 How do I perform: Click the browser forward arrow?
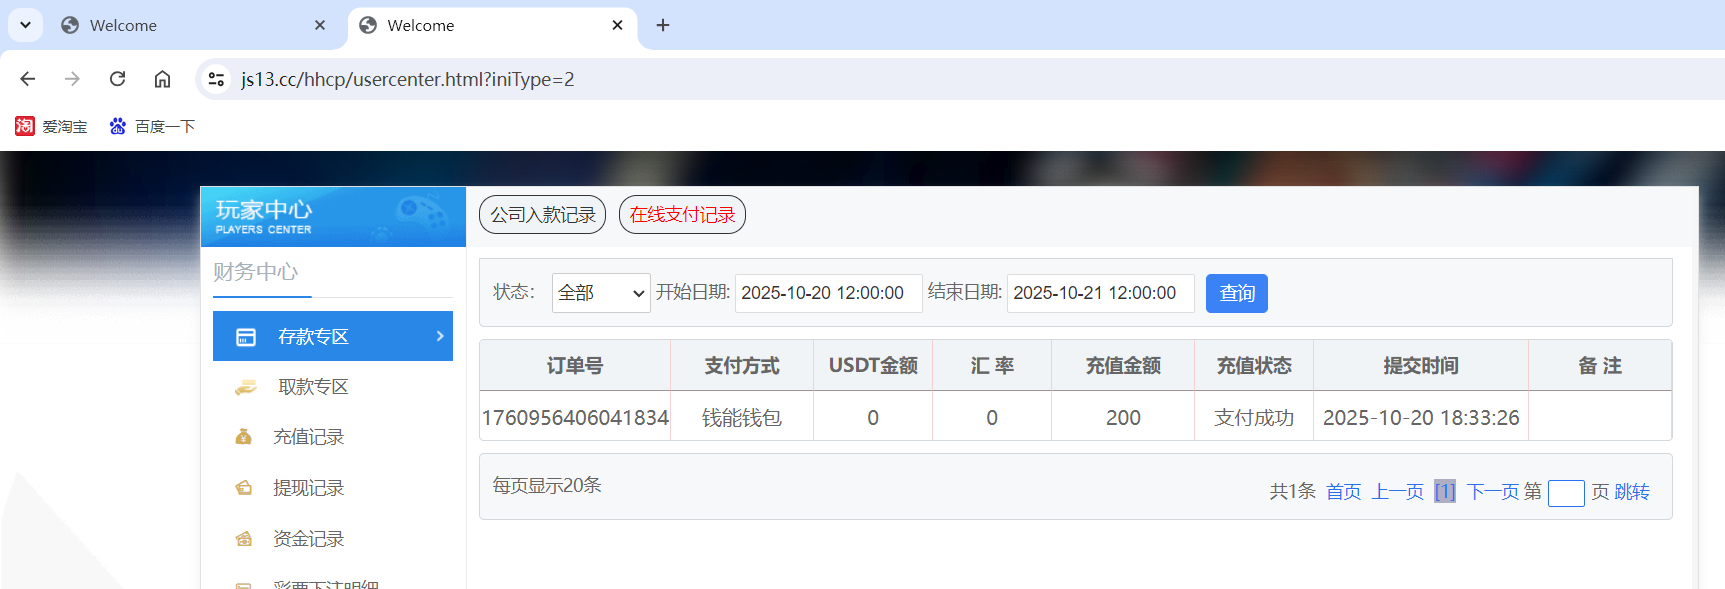pos(72,79)
